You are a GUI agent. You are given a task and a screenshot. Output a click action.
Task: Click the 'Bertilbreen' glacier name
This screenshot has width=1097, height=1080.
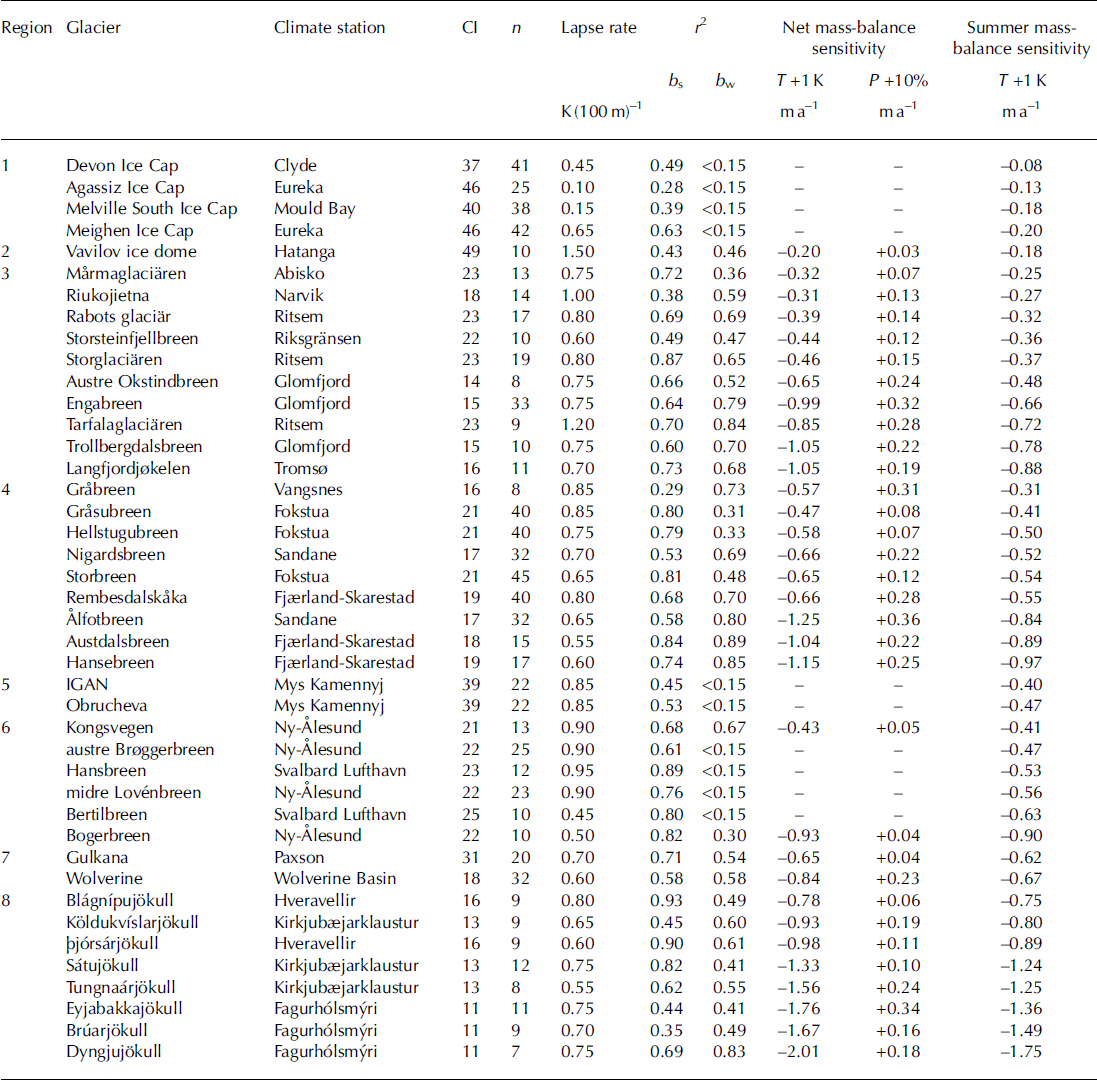pos(107,814)
